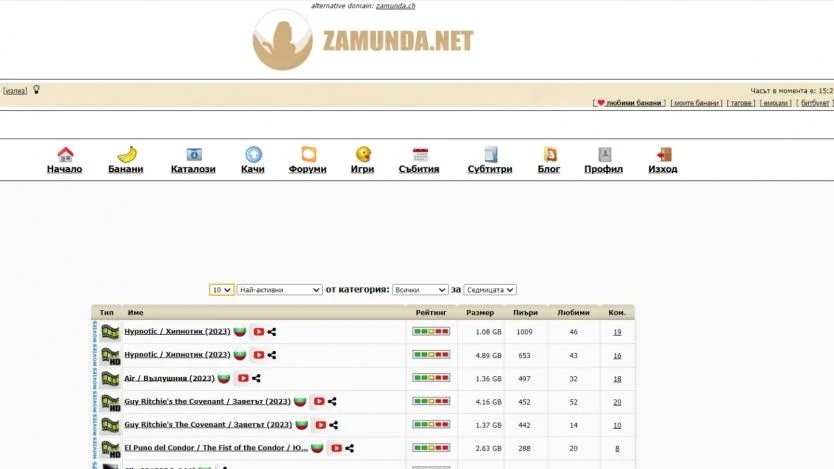Viewport: 834px width, 469px height.
Task: Click the Пиъри column header
Action: (x=525, y=313)
